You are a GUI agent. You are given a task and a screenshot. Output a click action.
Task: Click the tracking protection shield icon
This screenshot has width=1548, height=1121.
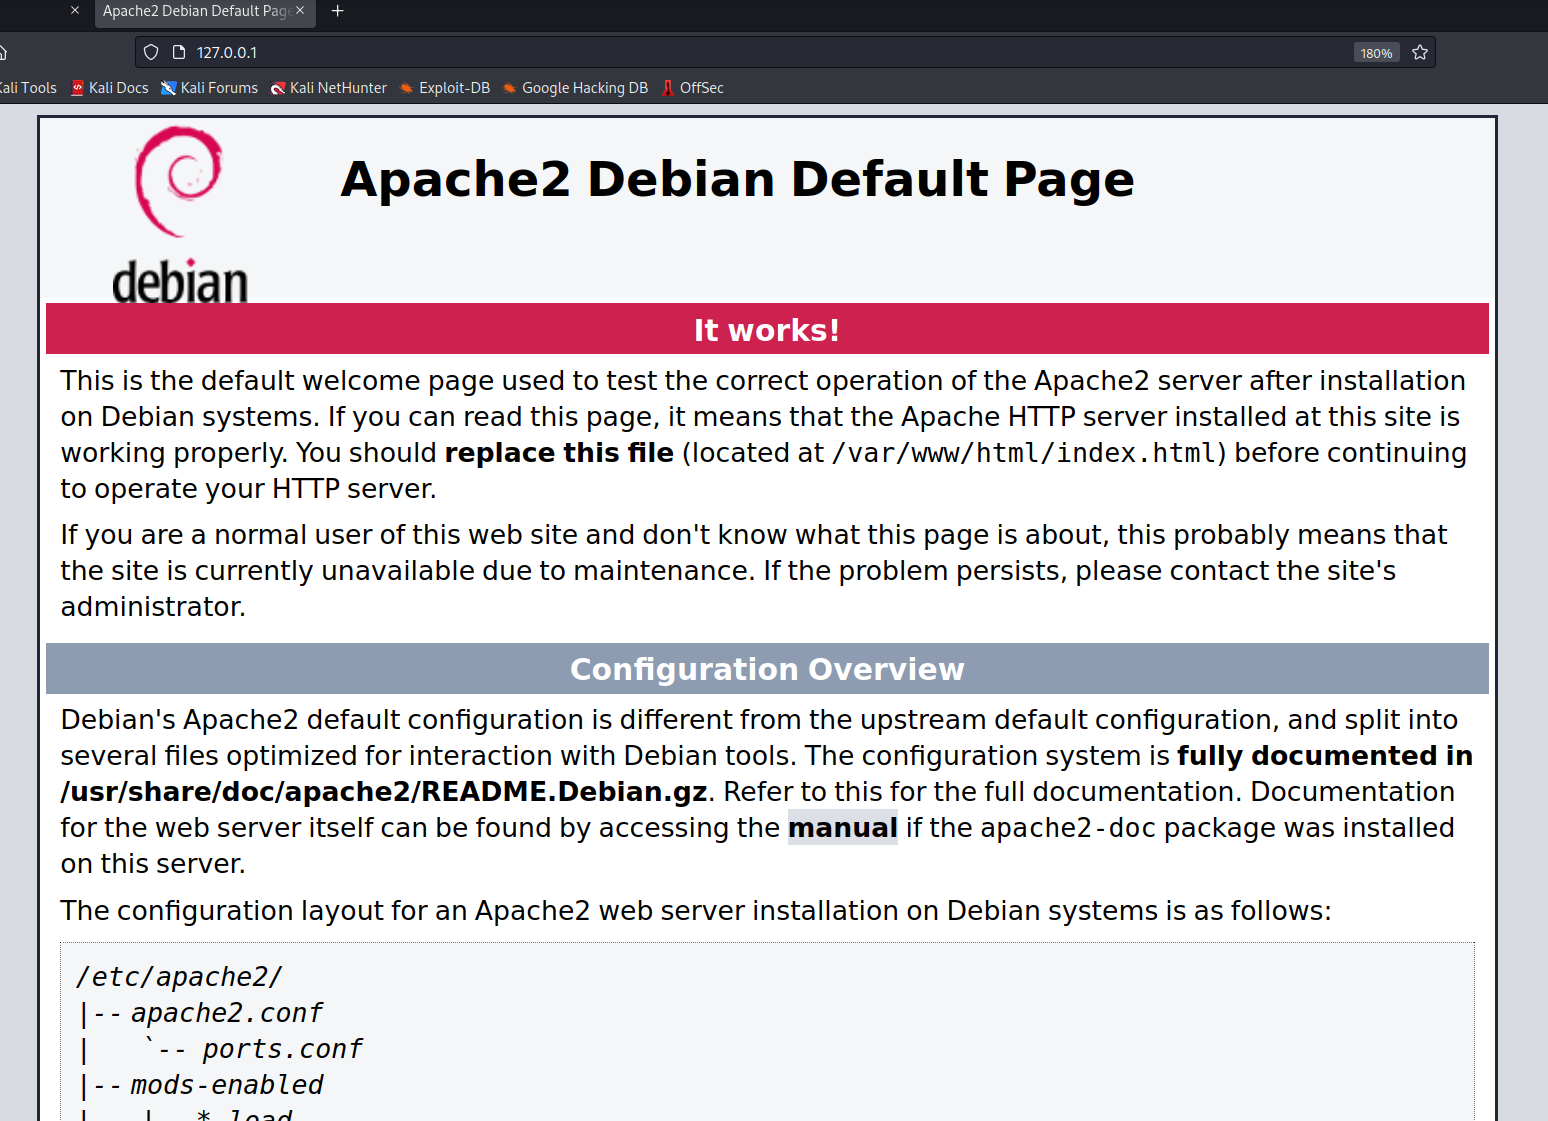click(x=151, y=52)
